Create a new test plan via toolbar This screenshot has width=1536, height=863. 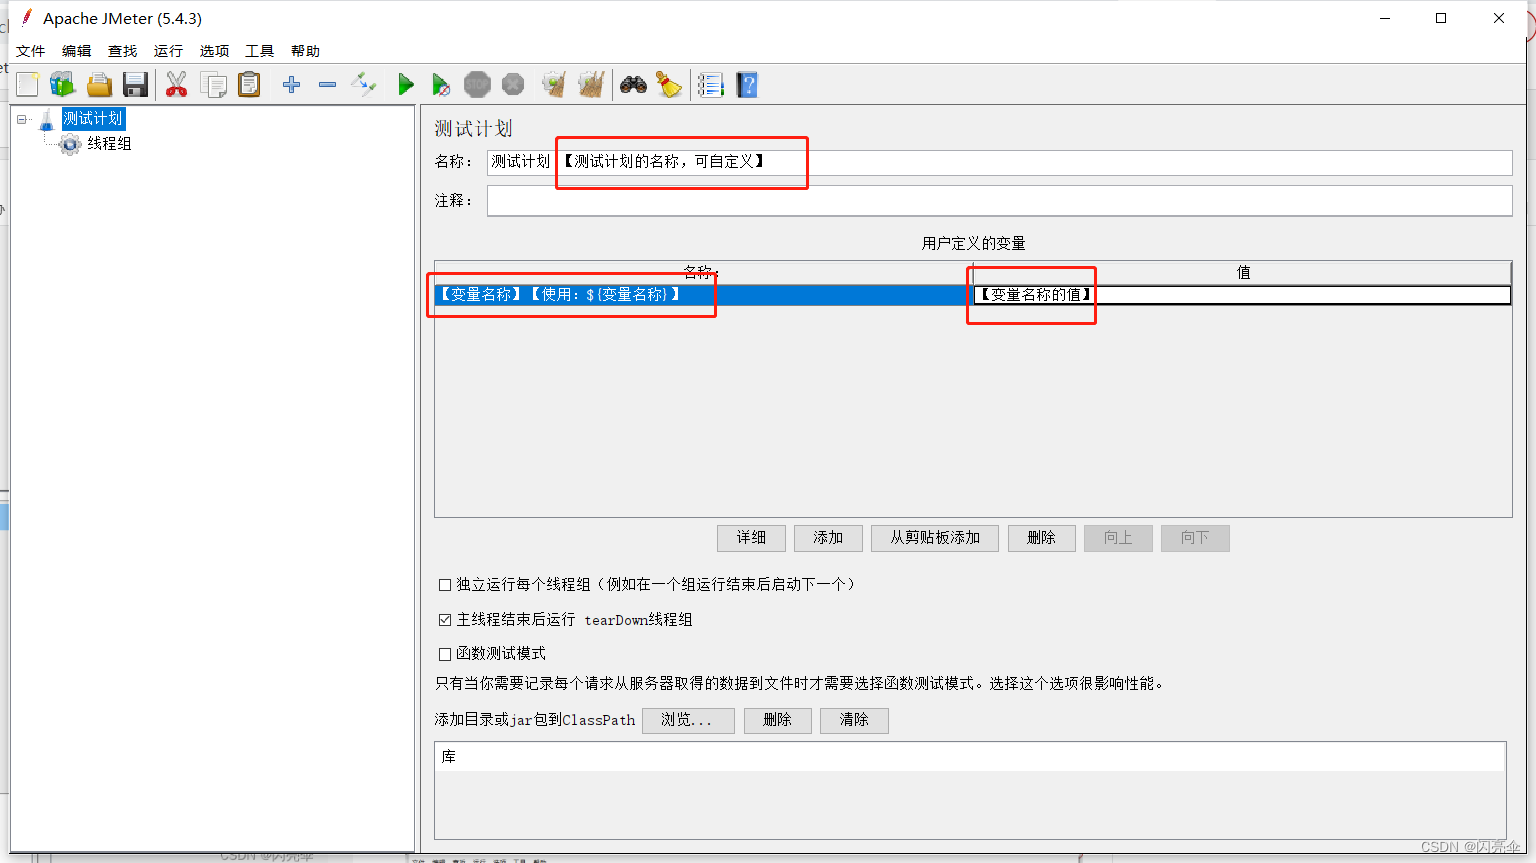(28, 85)
